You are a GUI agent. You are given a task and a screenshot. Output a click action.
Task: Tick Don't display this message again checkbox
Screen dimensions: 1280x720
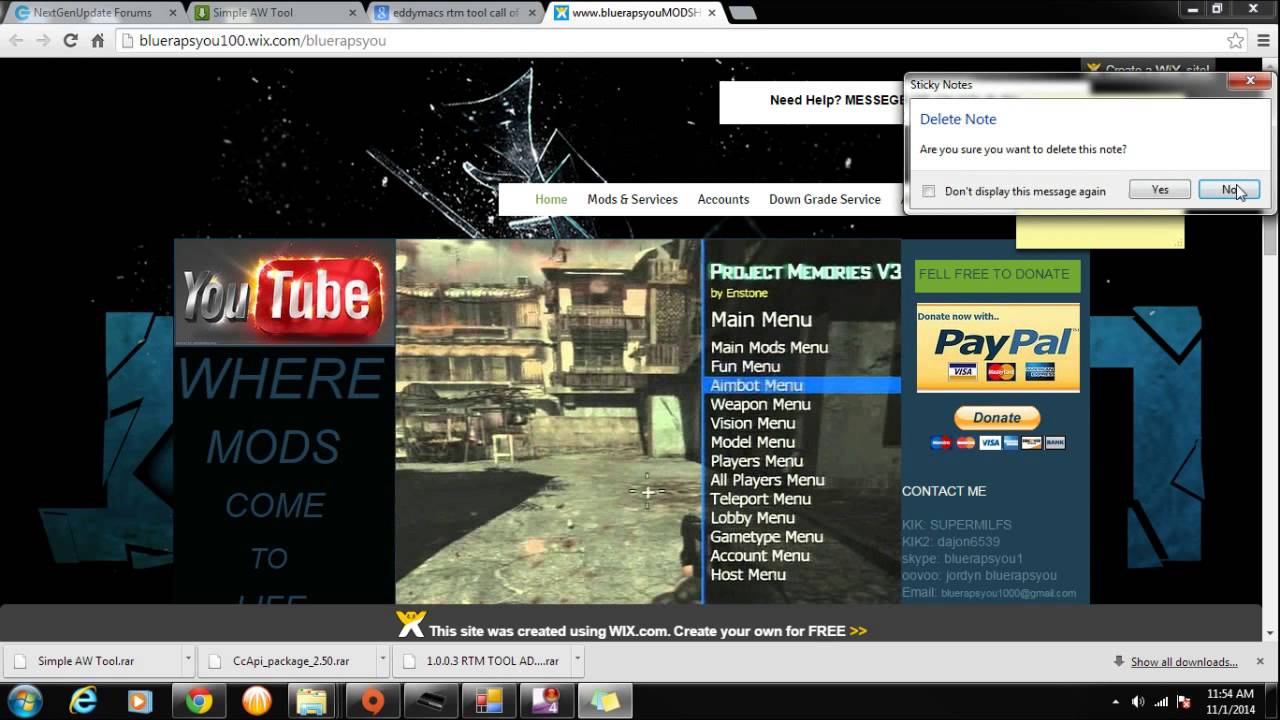coord(929,191)
